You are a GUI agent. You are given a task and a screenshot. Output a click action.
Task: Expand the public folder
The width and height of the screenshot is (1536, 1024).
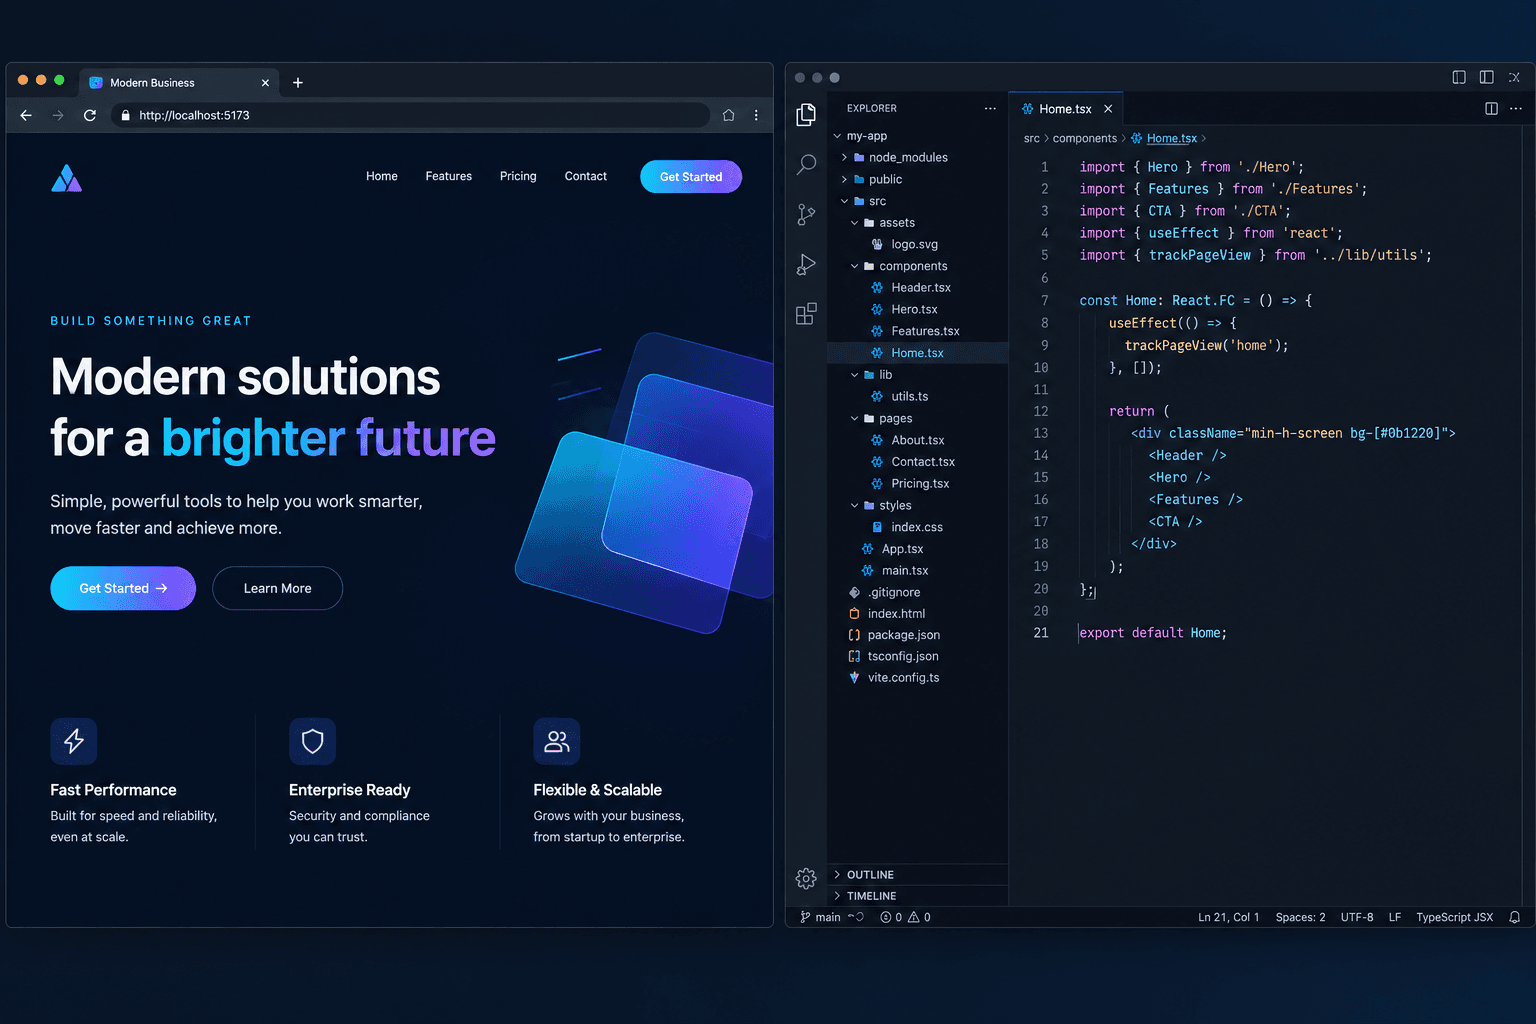click(x=844, y=179)
